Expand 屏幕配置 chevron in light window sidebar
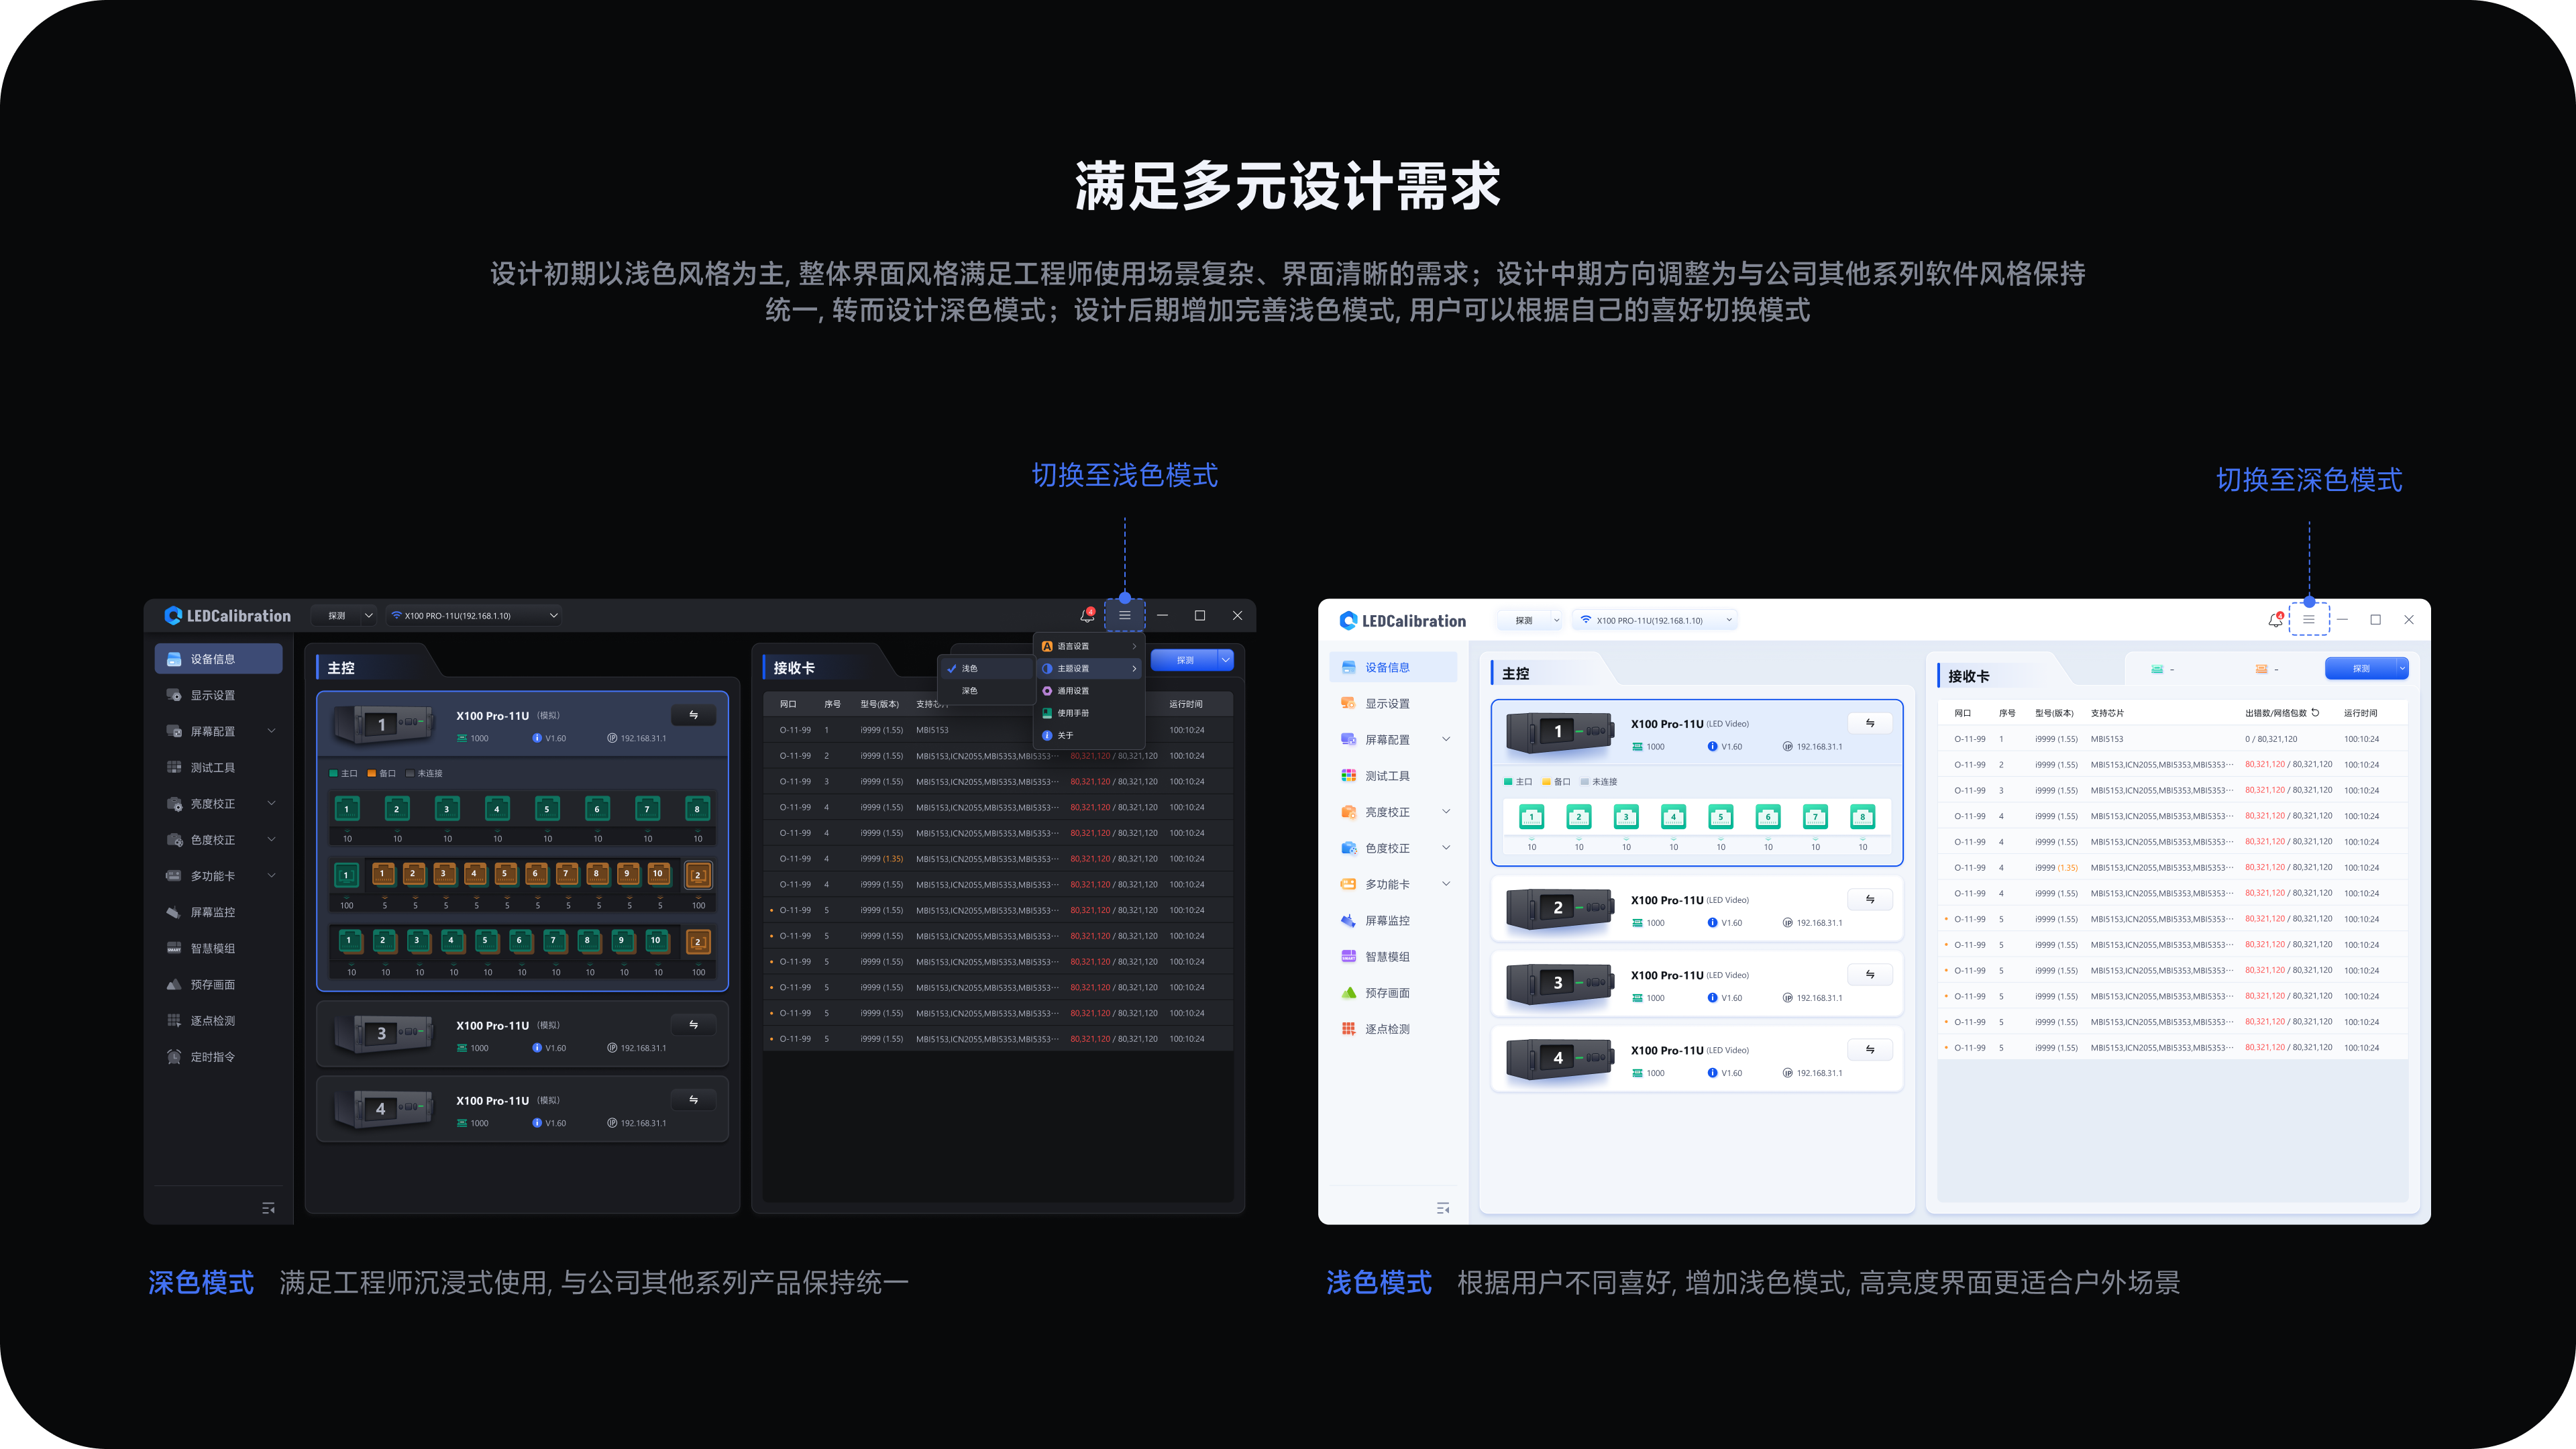Screen dimensions: 2576x1449 [1445, 739]
